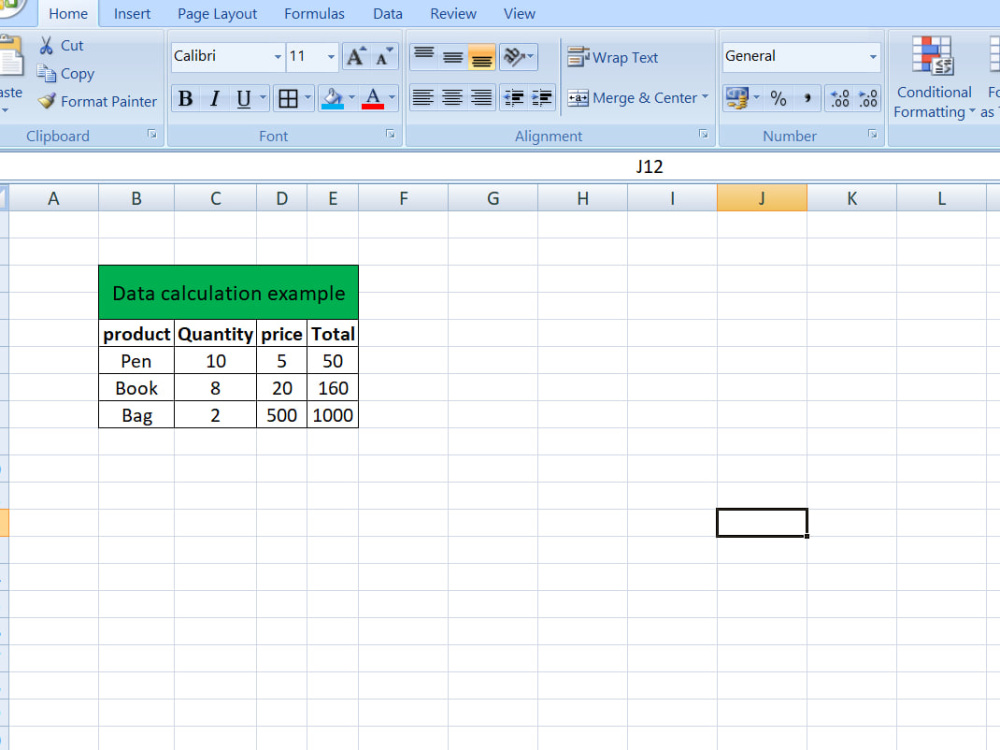Click Merge & Center button
Screen dimensions: 1000x750
coord(632,98)
